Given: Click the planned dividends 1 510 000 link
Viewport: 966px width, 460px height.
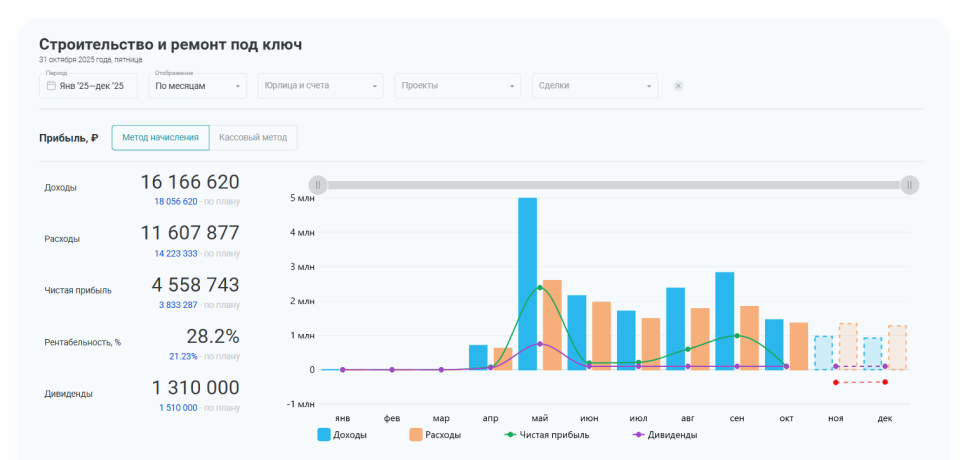Looking at the screenshot, I should (x=177, y=407).
